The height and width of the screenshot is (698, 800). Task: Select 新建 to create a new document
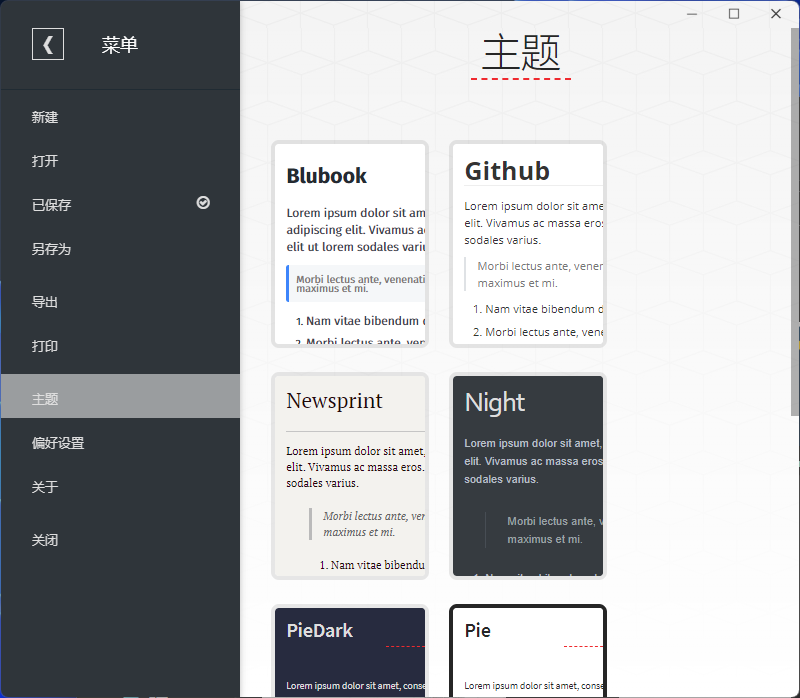[x=45, y=118]
